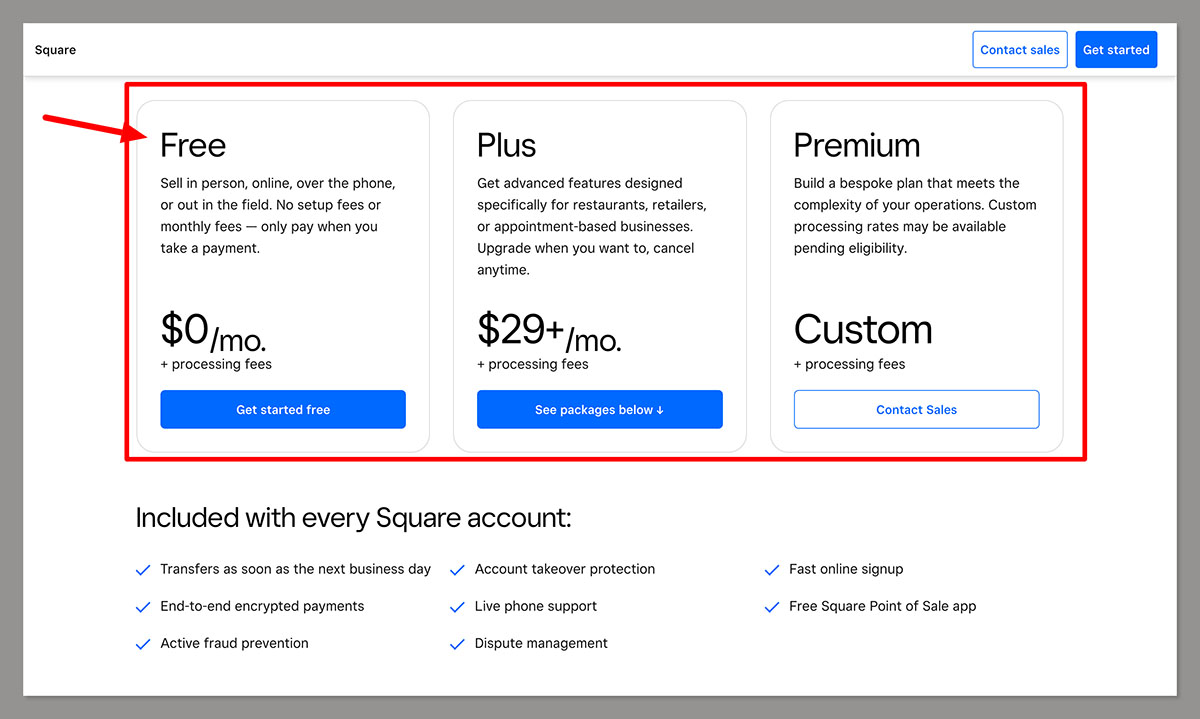Screen dimensions: 1200x719
Task: Click the checkmark beside "End-to-end encrypted payments"
Action: coord(143,606)
